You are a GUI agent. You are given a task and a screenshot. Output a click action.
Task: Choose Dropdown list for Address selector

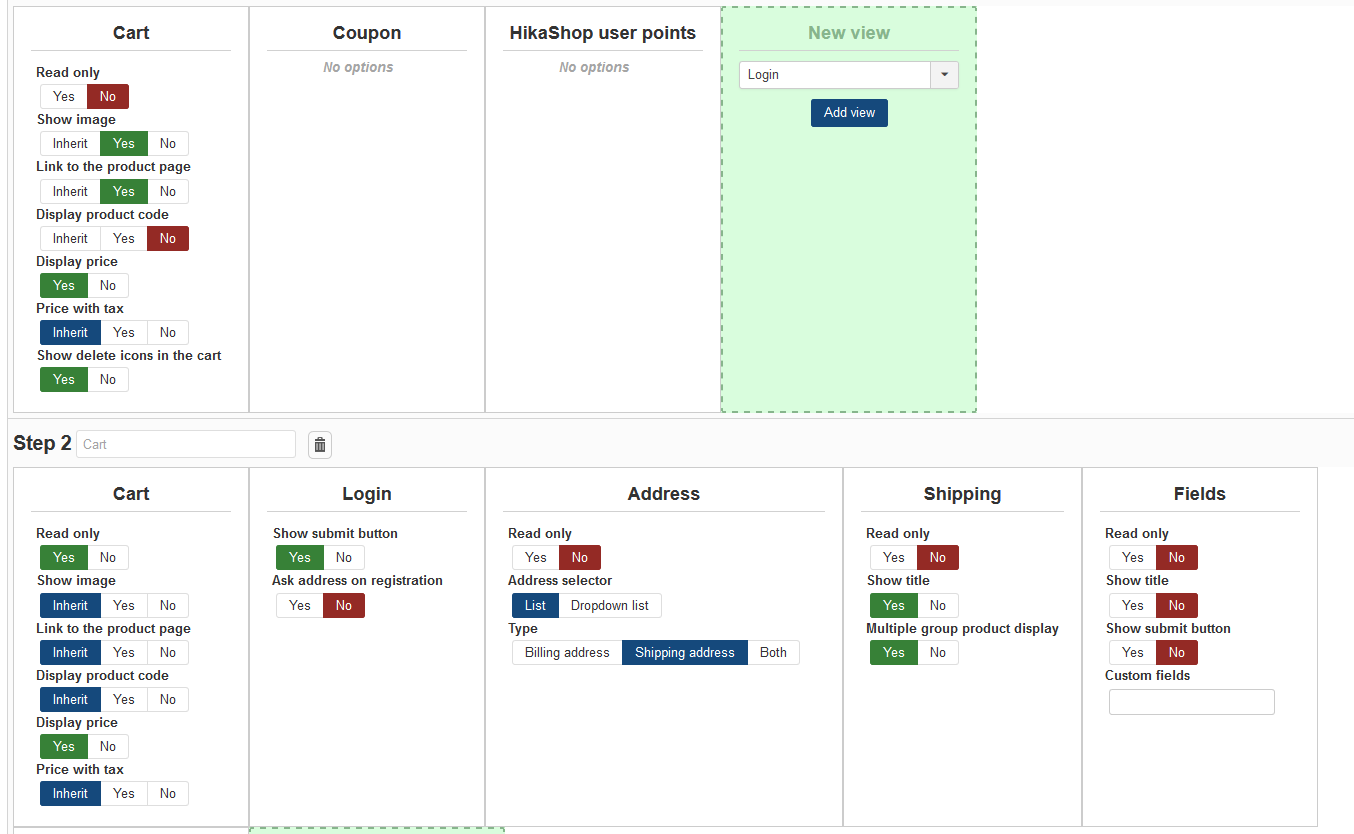[610, 606]
